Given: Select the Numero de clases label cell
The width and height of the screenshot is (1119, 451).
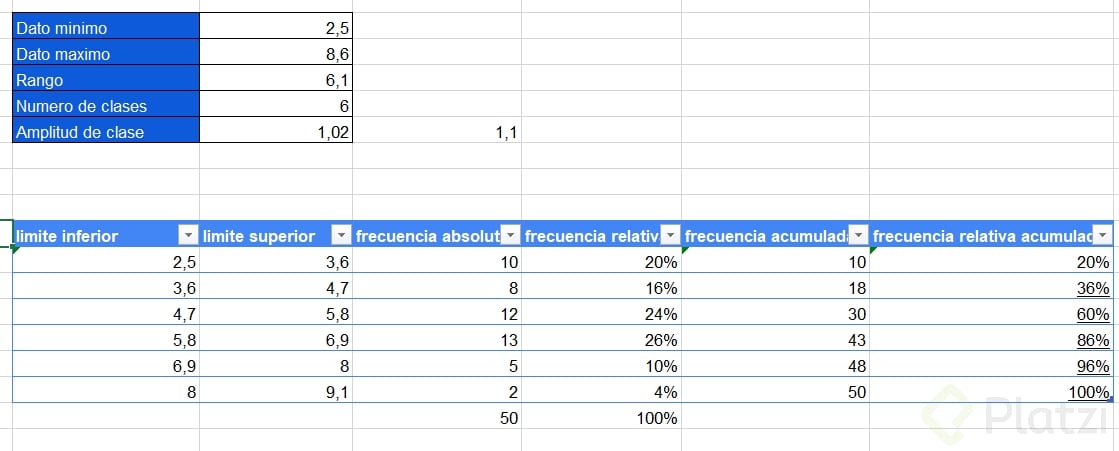Looking at the screenshot, I should (x=106, y=106).
